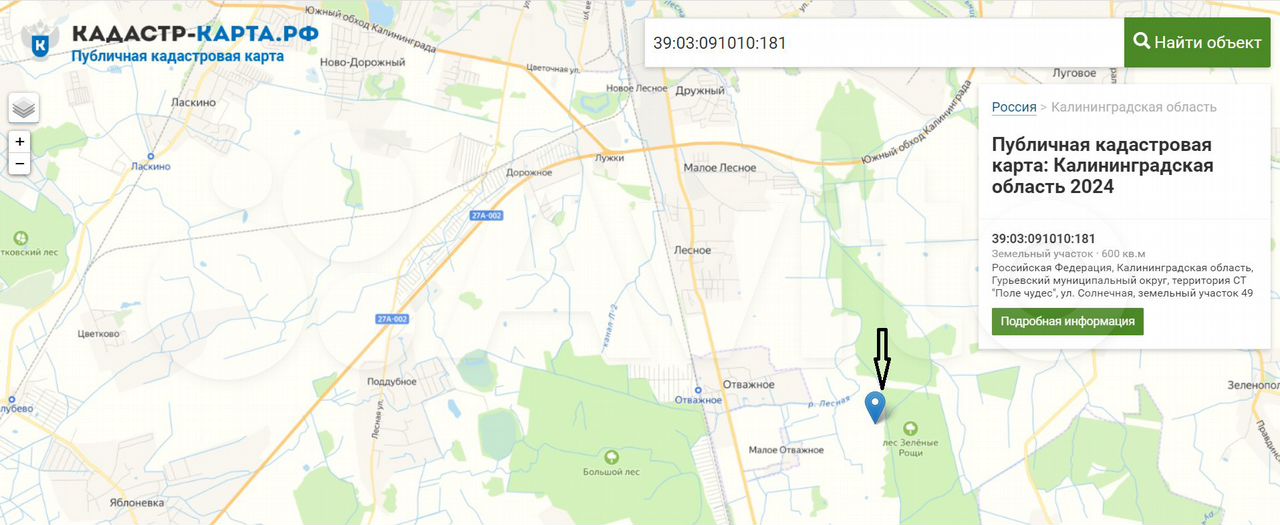Click the Ласкино station marker icon
This screenshot has width=1280, height=525.
coord(150,156)
